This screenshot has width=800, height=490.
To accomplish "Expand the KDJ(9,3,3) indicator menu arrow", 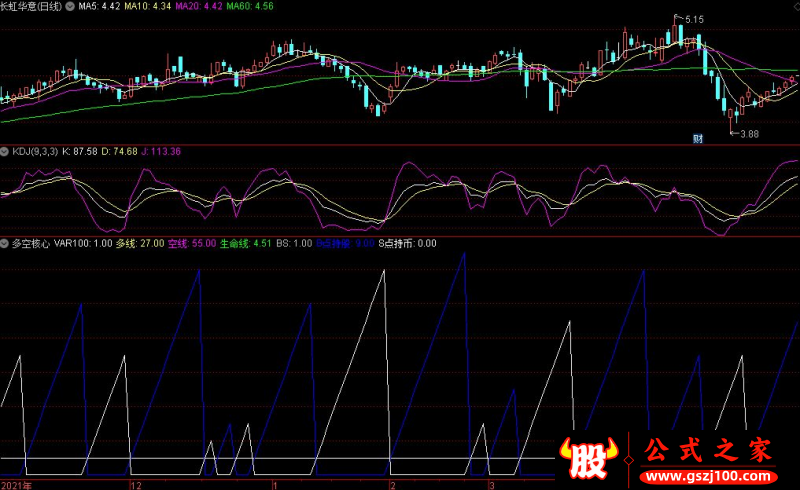I will coord(5,151).
